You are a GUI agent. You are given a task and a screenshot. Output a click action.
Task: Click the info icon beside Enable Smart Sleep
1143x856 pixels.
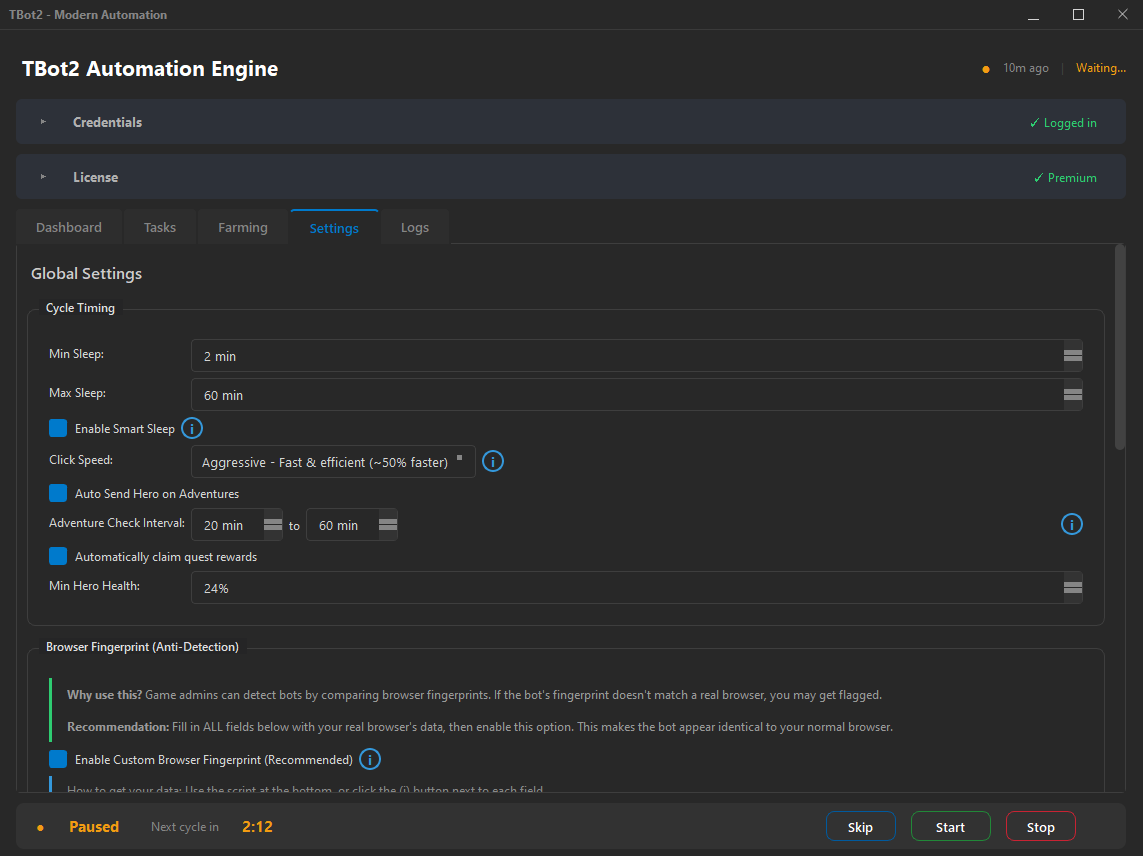[x=192, y=428]
